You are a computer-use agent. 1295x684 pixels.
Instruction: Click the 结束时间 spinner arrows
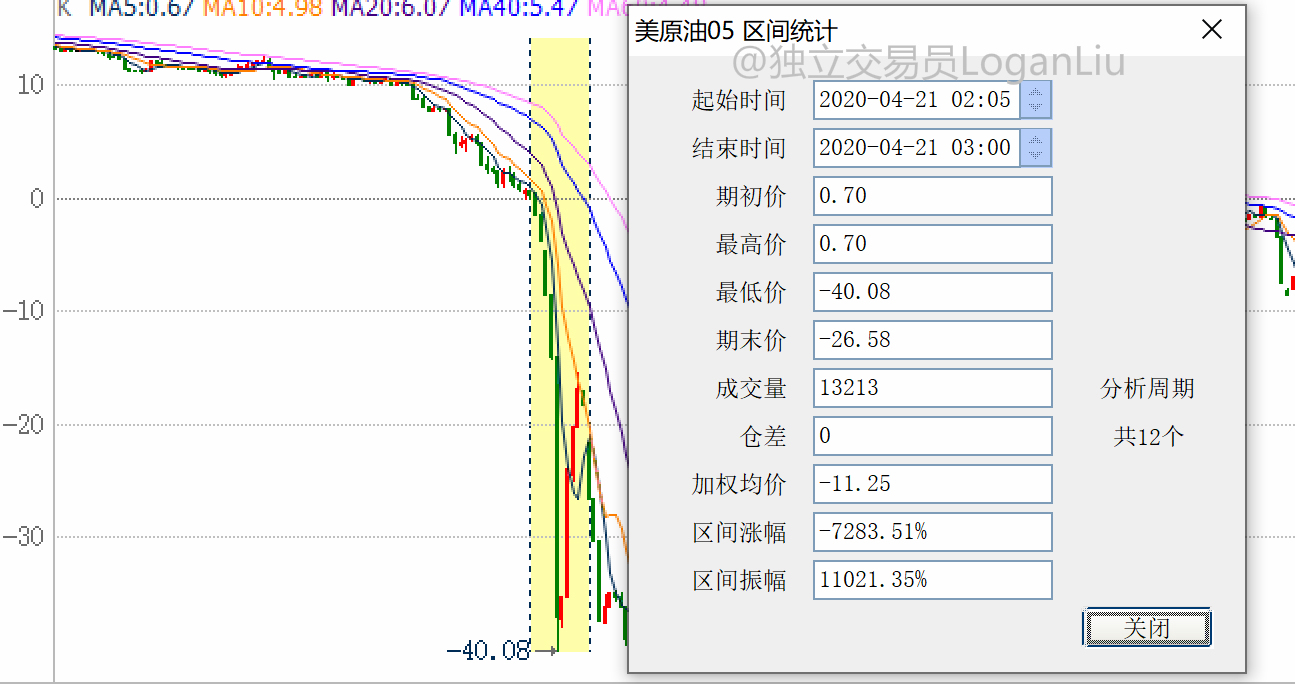point(1036,148)
